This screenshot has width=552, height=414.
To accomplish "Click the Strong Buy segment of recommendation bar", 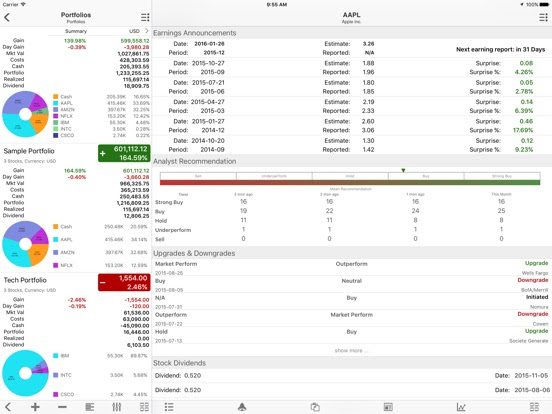I will (x=502, y=176).
